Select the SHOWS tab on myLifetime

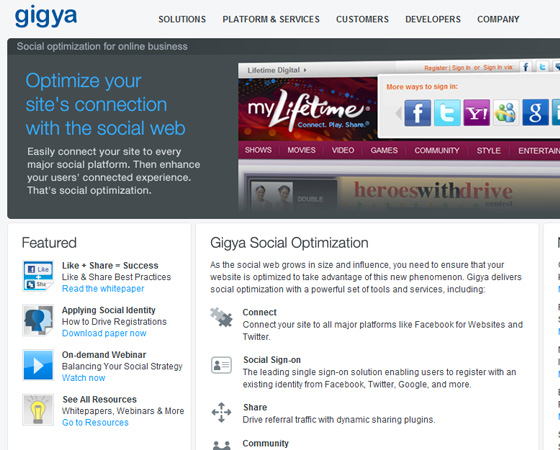258,150
